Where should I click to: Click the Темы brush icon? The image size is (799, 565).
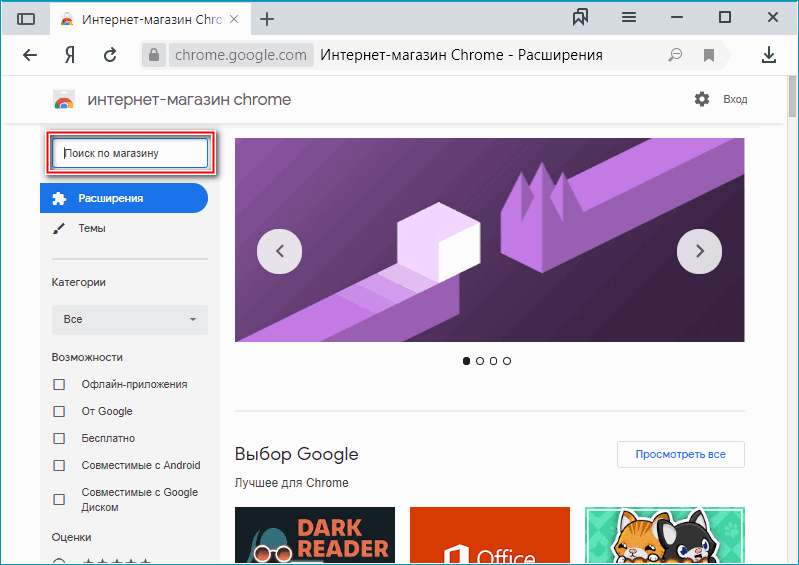pyautogui.click(x=59, y=228)
